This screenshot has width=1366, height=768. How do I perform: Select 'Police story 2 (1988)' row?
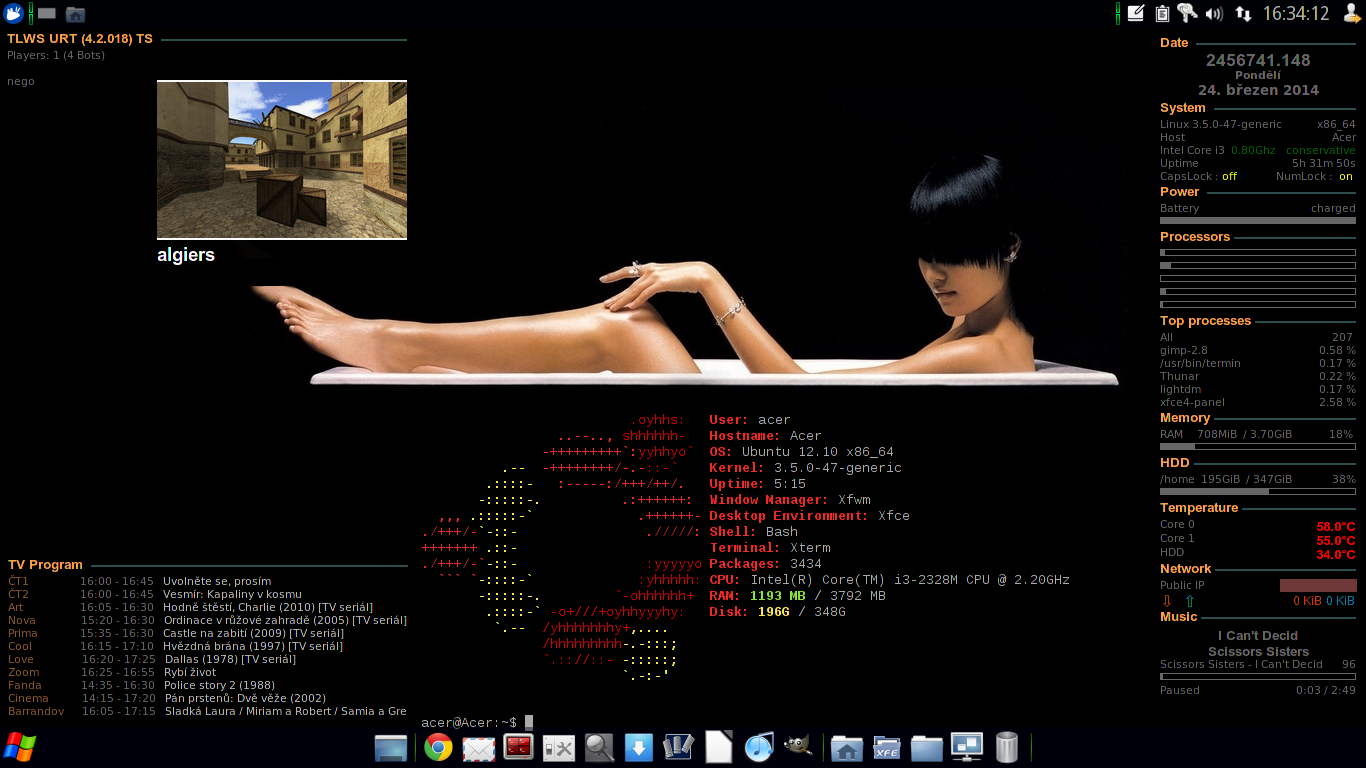click(x=207, y=685)
